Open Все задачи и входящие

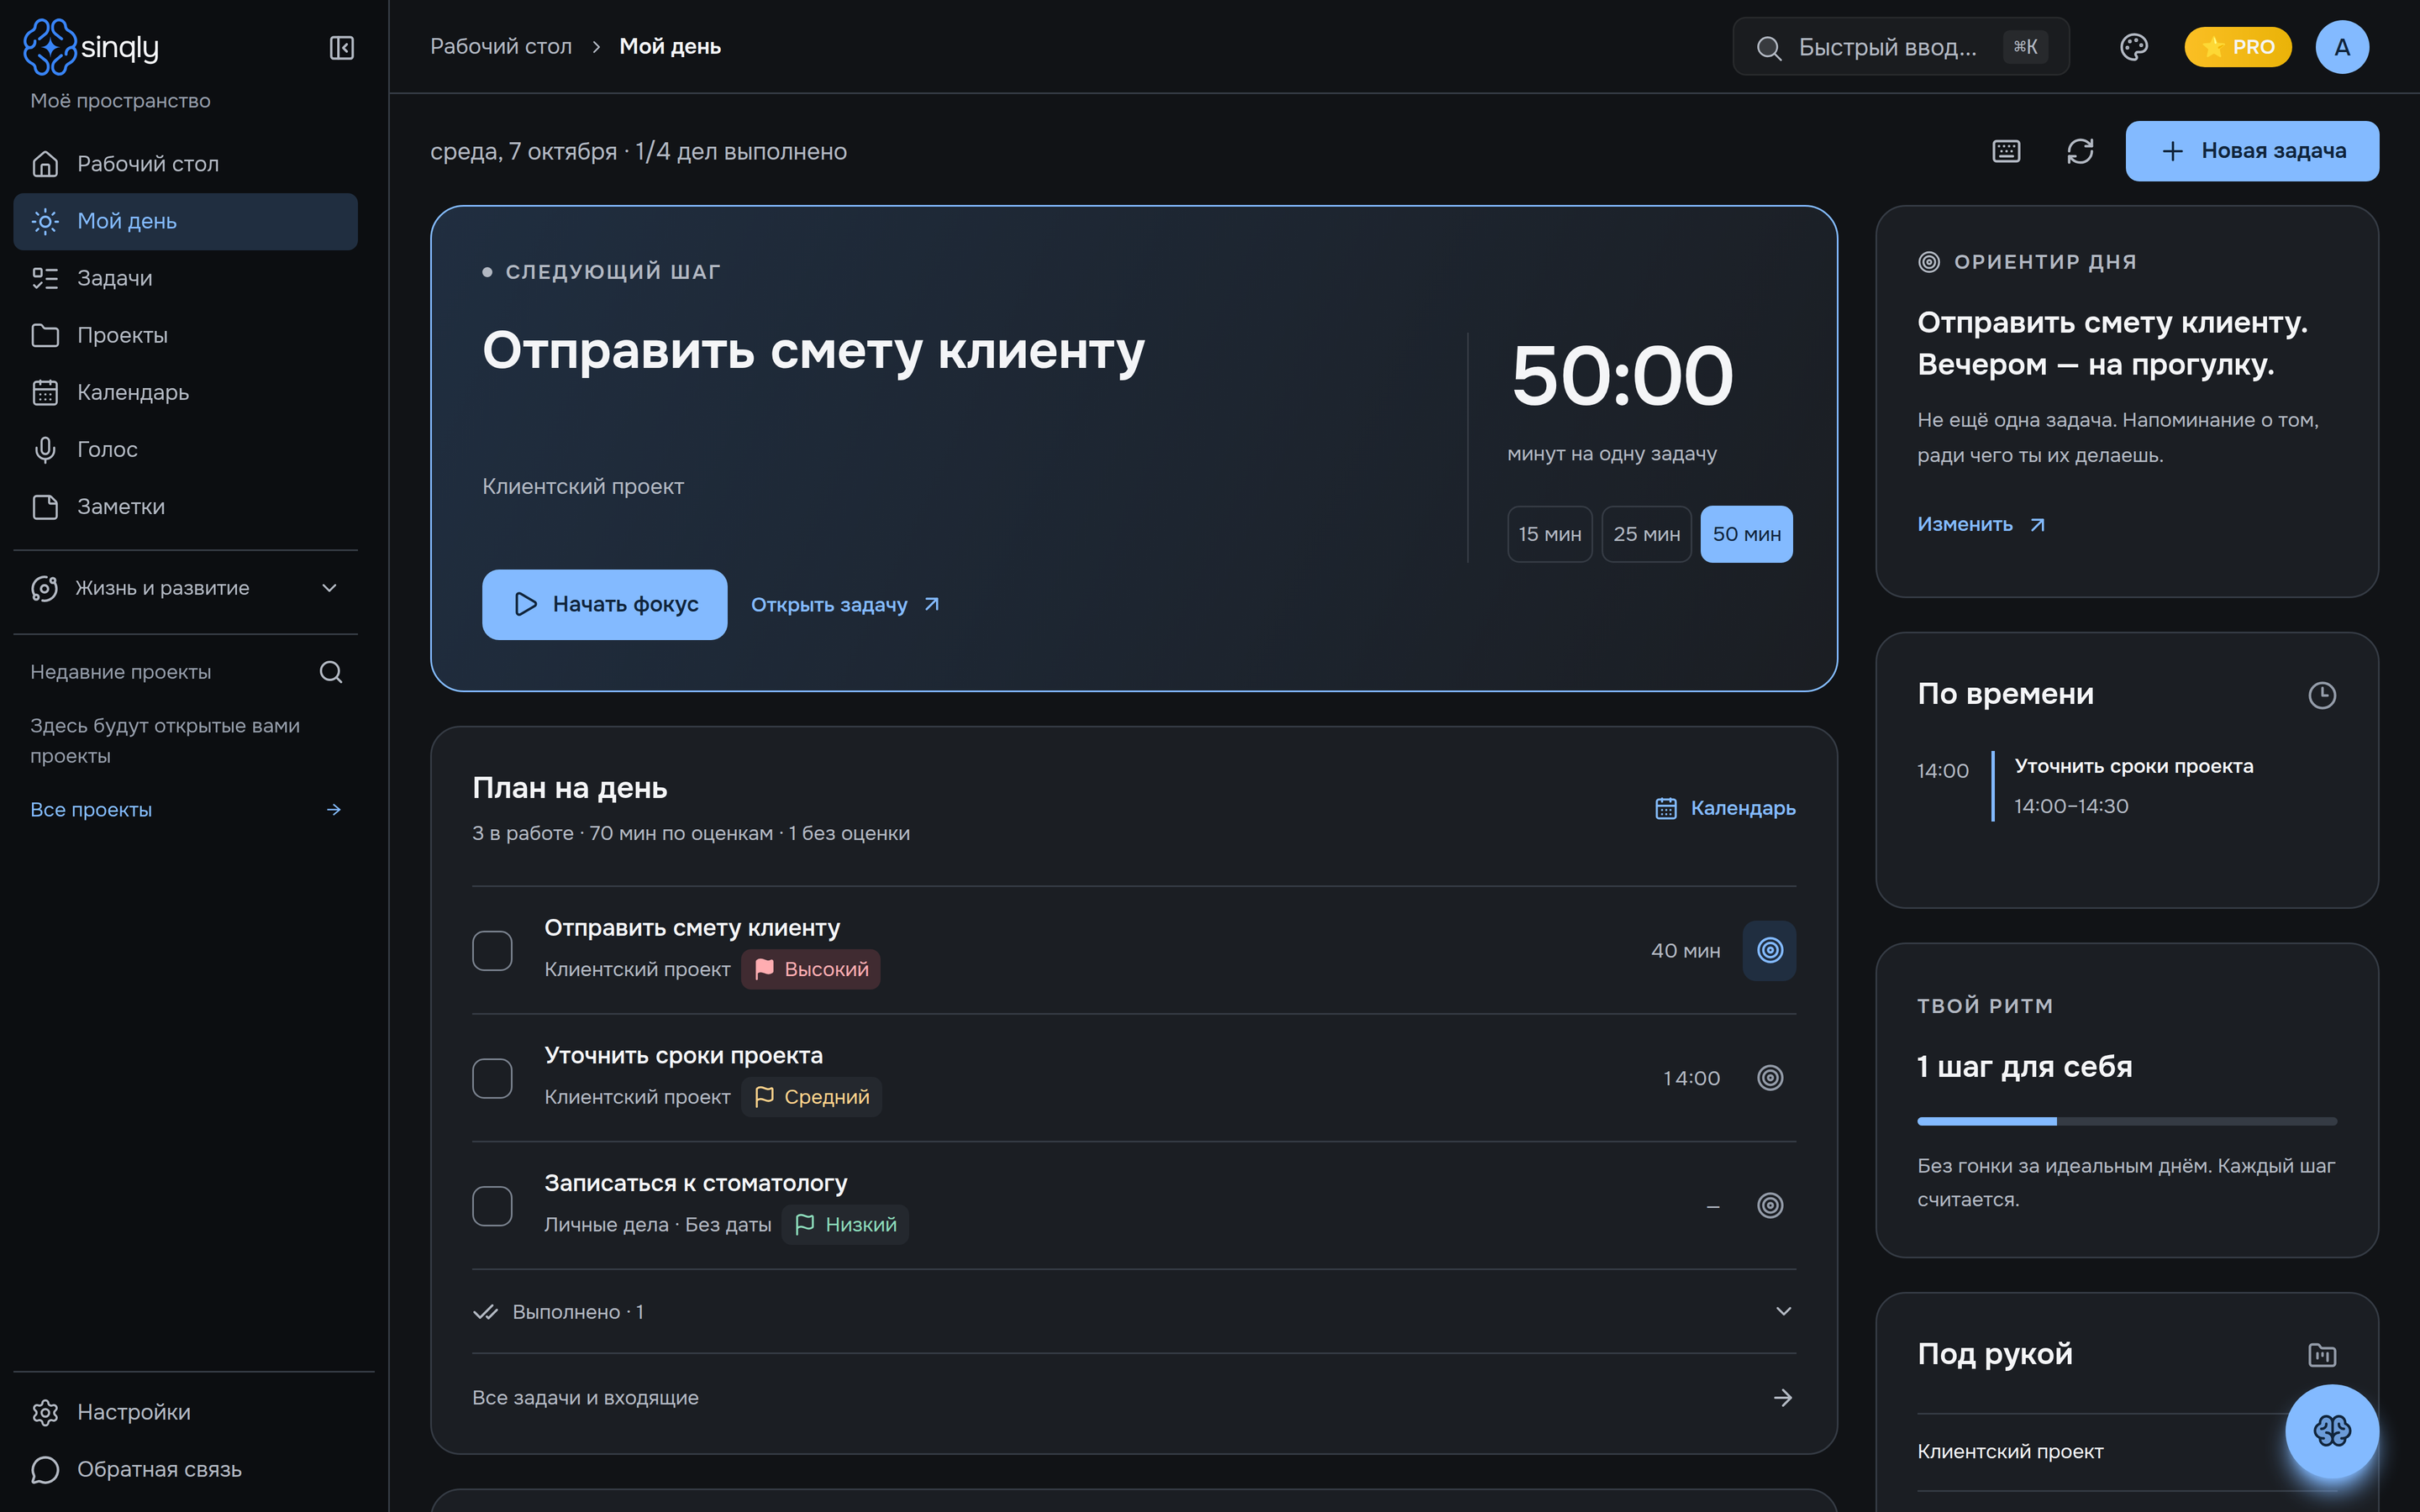[x=1134, y=1398]
